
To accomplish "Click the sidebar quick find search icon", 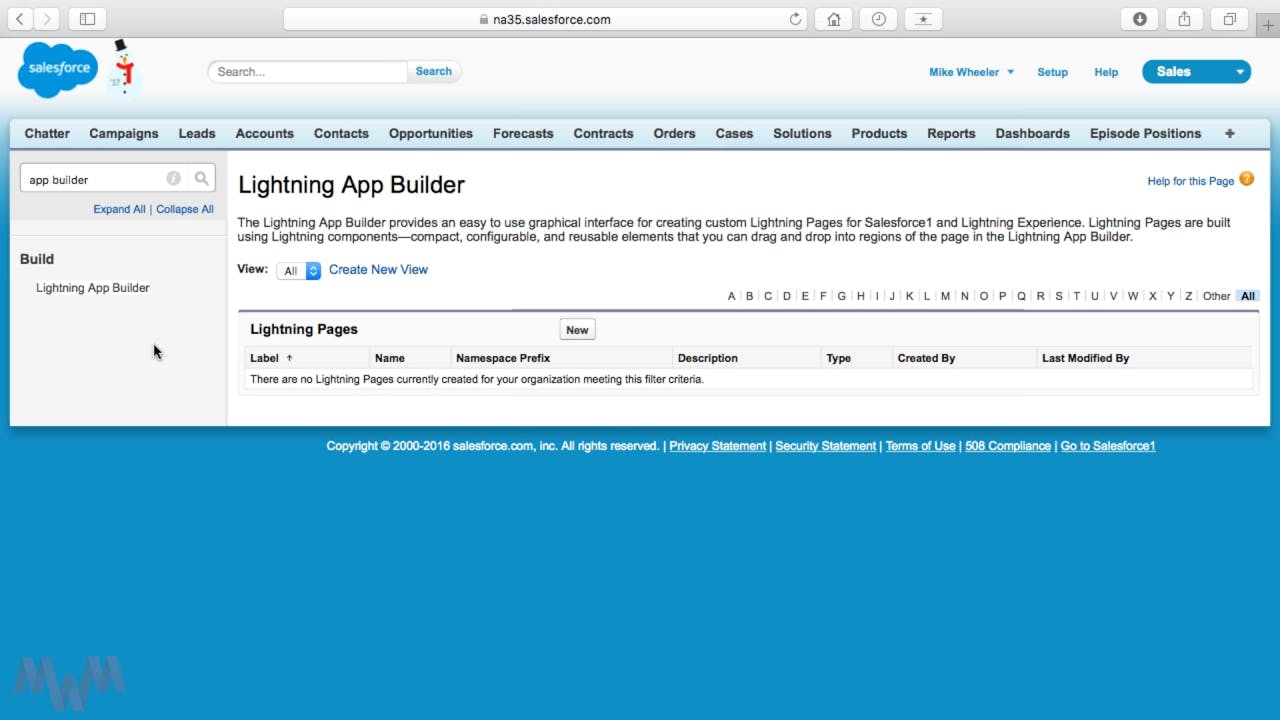I will 202,179.
